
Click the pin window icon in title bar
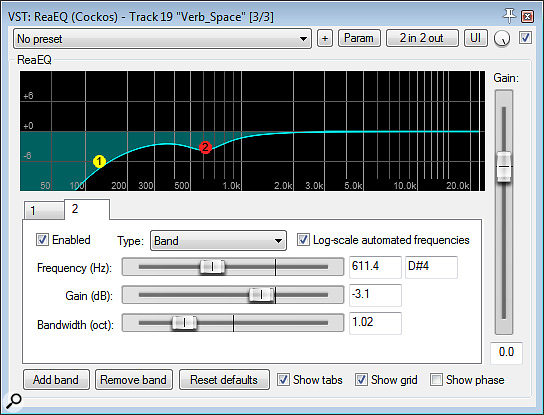click(509, 16)
